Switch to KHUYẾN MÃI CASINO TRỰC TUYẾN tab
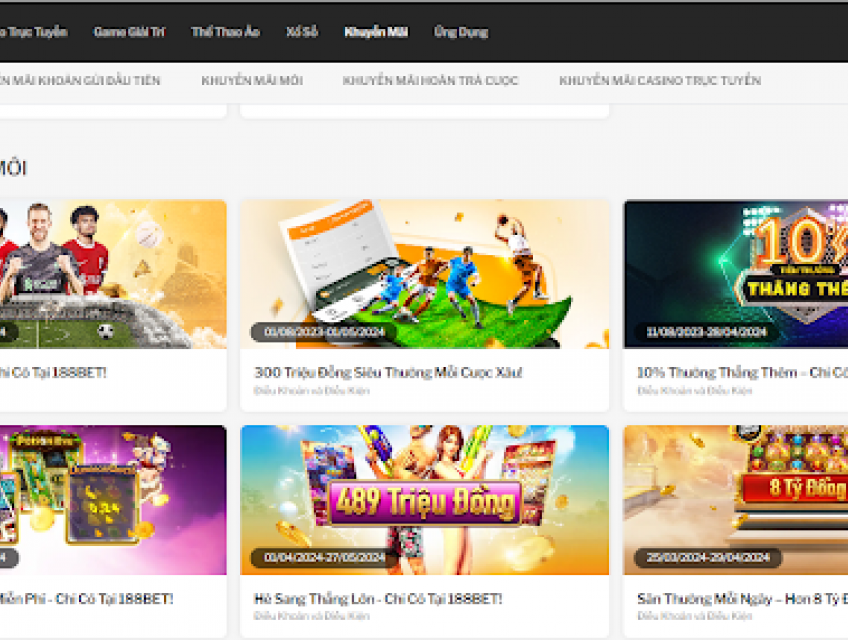 pyautogui.click(x=660, y=81)
